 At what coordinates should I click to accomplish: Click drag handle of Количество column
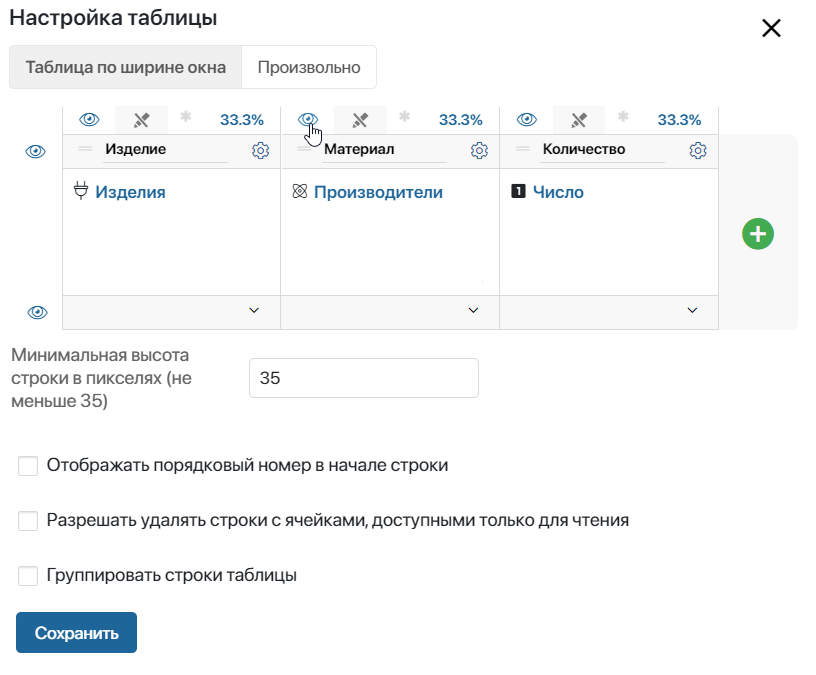523,149
